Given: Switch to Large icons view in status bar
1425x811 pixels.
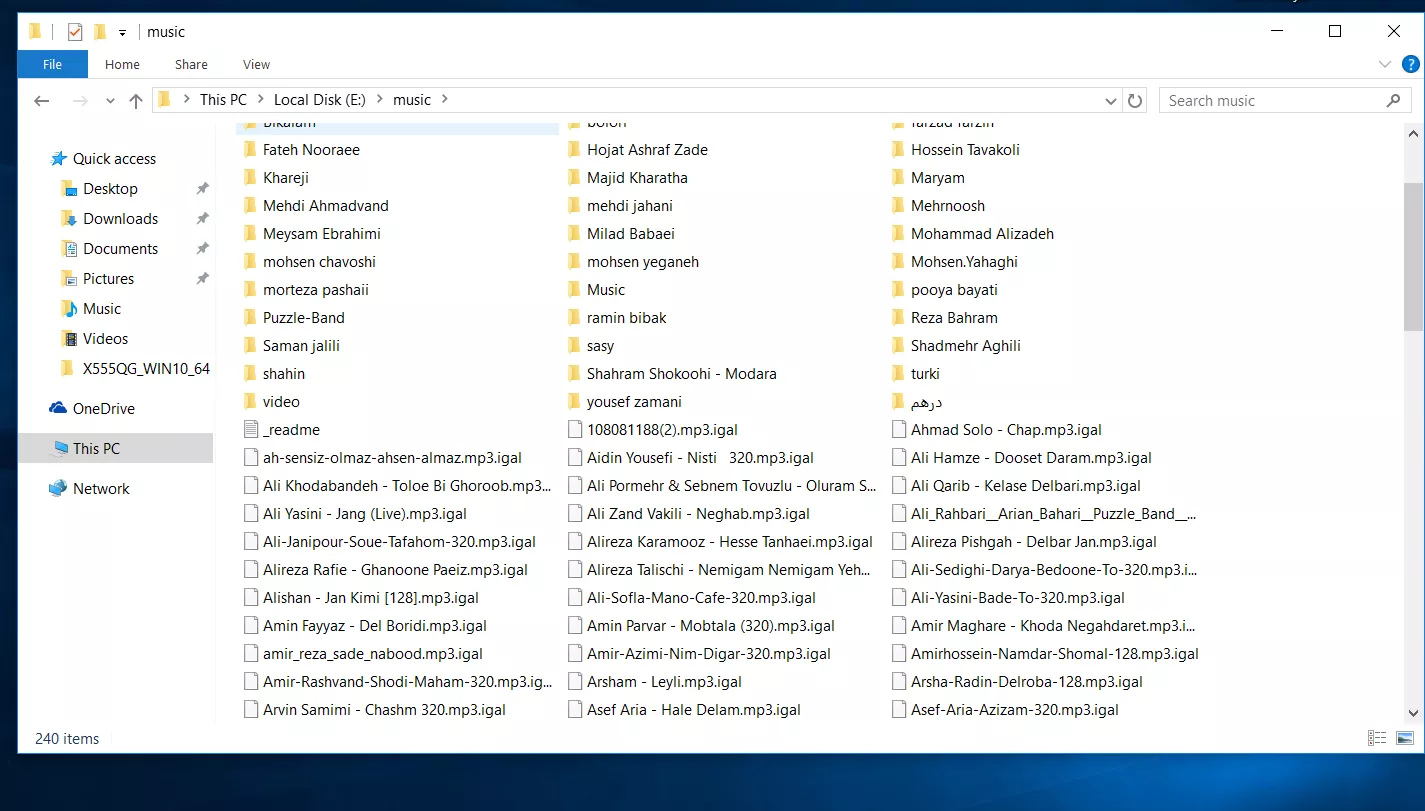Looking at the screenshot, I should [x=1405, y=738].
